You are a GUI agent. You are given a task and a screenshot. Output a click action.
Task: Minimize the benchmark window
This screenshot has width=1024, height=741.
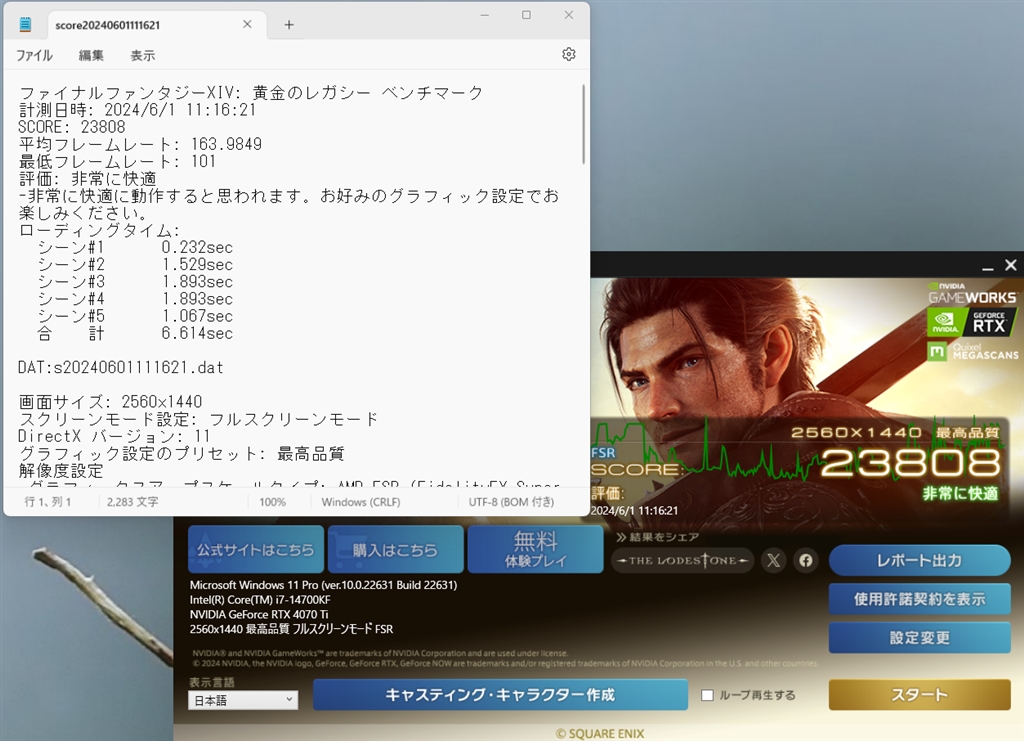tap(987, 266)
